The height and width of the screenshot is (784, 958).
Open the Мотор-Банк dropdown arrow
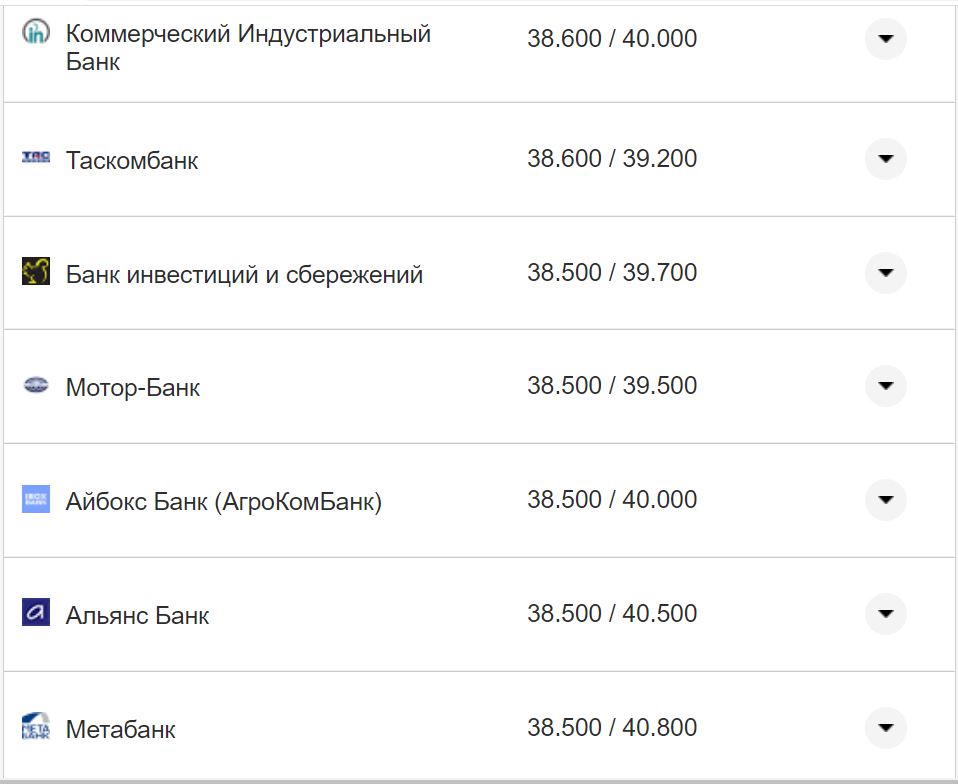coord(885,386)
